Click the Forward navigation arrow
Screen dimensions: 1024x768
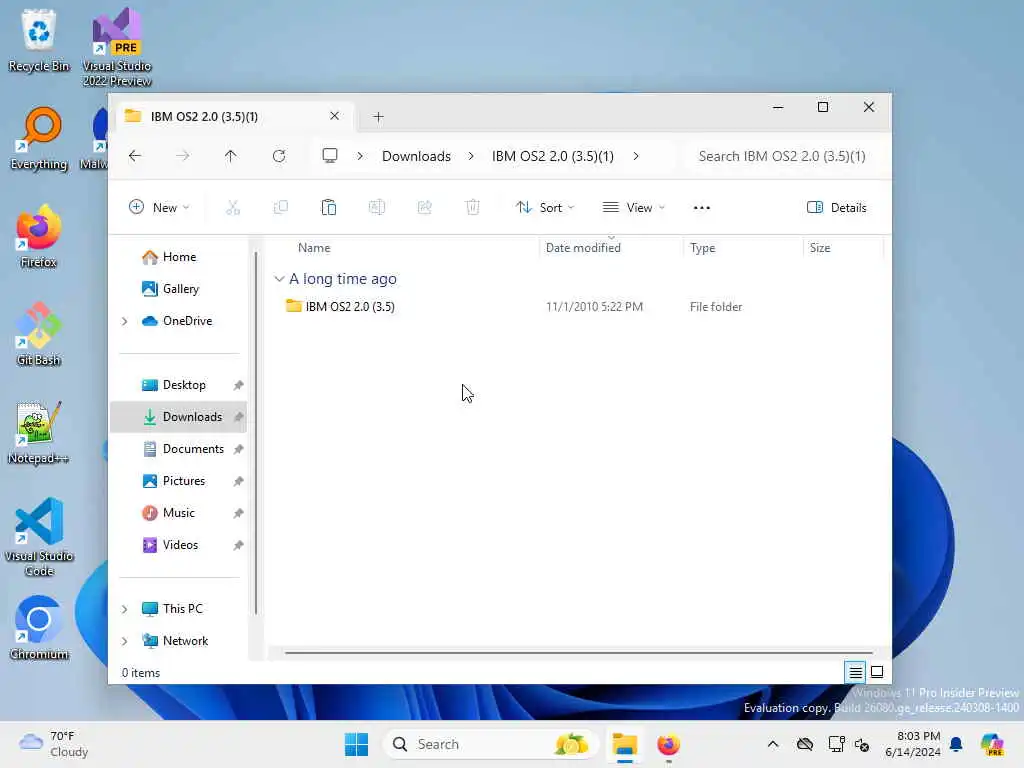183,156
